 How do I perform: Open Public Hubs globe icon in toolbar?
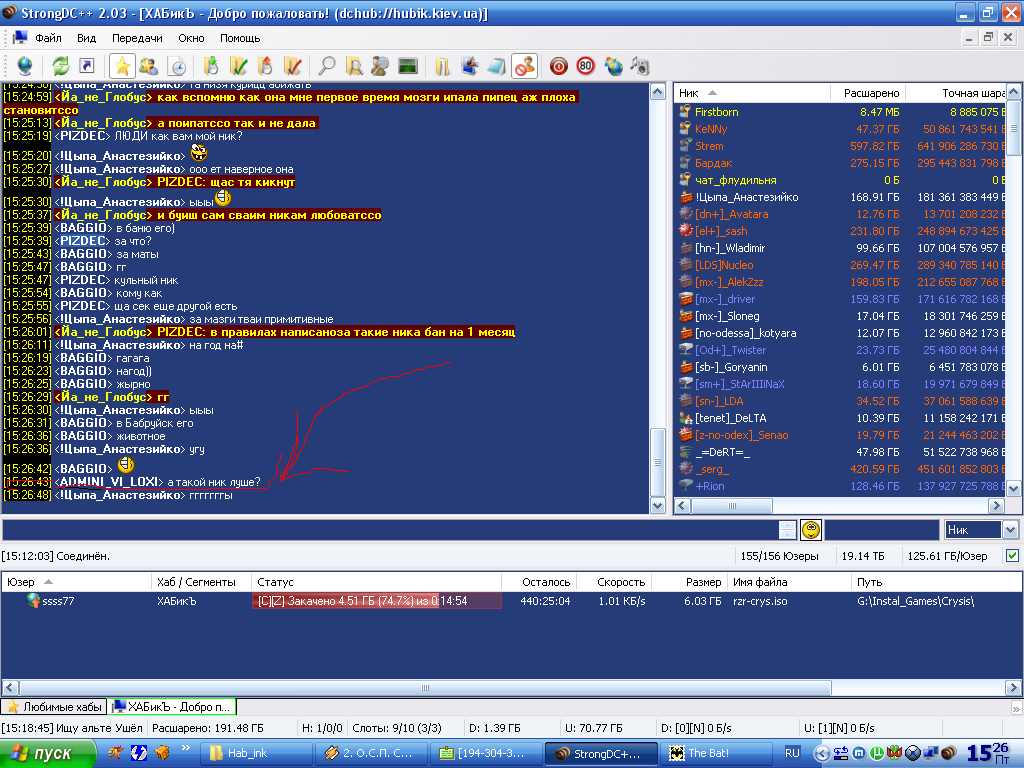point(24,66)
